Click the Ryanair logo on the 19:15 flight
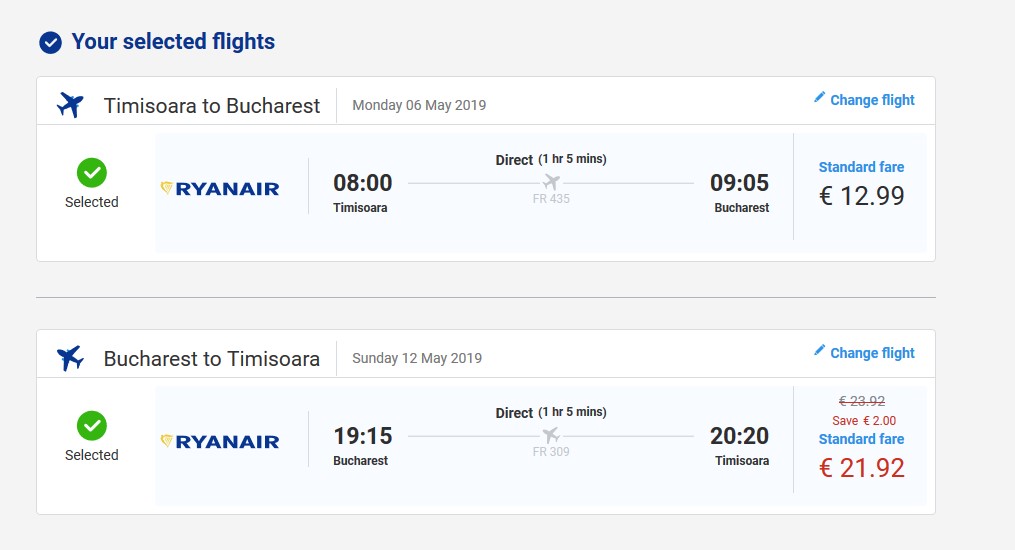 click(x=220, y=441)
